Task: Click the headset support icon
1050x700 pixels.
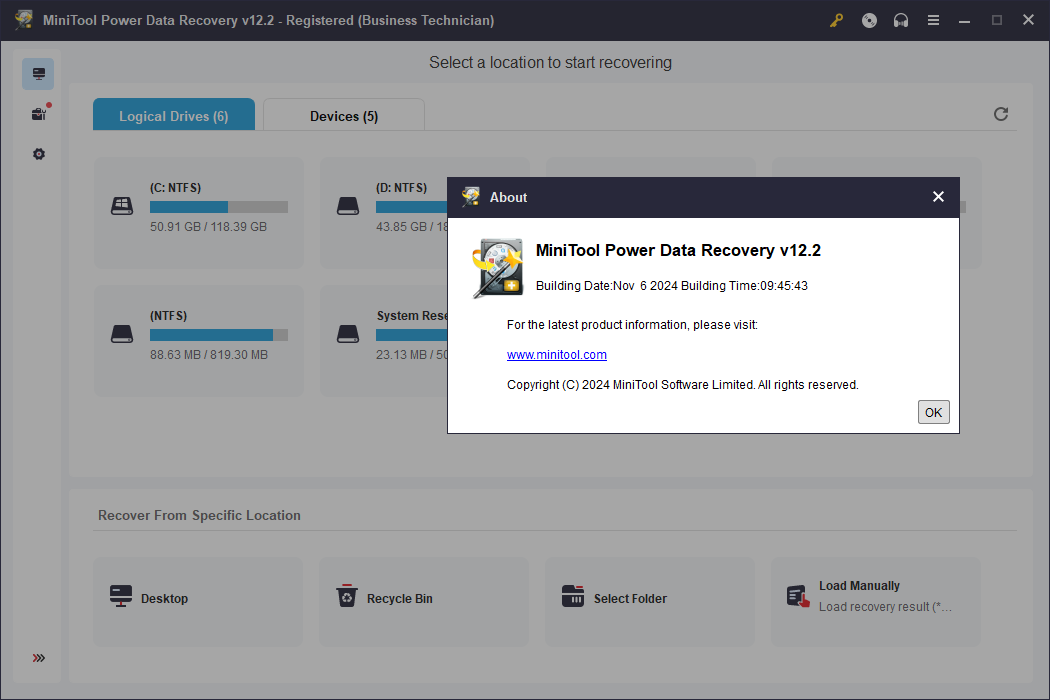Action: [901, 21]
